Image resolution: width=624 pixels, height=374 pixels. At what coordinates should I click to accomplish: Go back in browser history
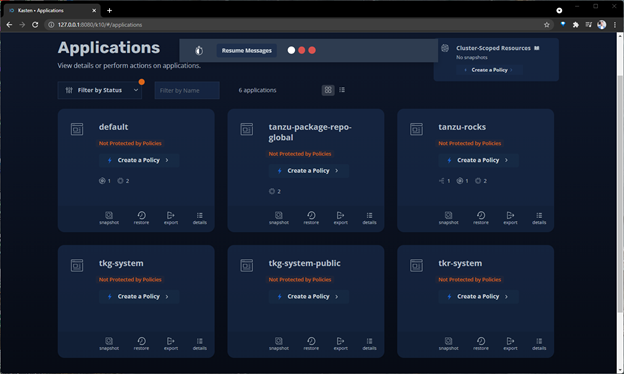click(9, 25)
